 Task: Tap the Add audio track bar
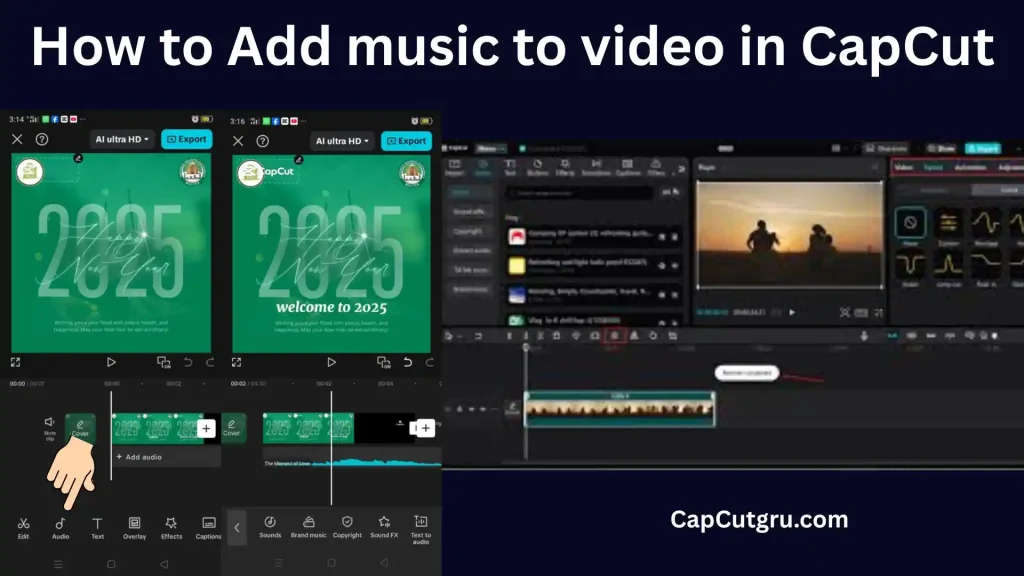(x=167, y=457)
